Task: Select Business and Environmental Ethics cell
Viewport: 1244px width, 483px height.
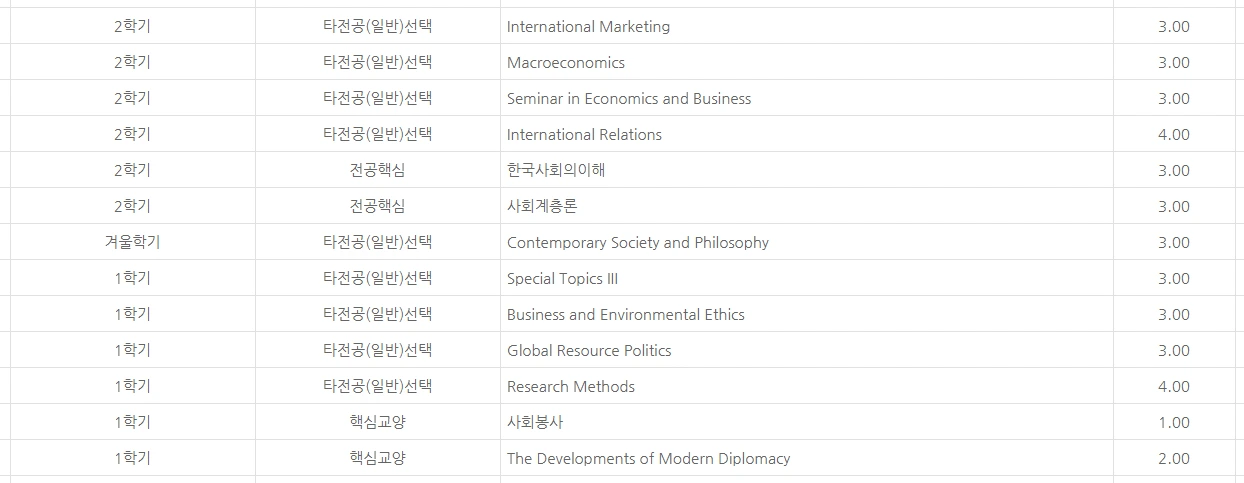Action: pos(806,314)
